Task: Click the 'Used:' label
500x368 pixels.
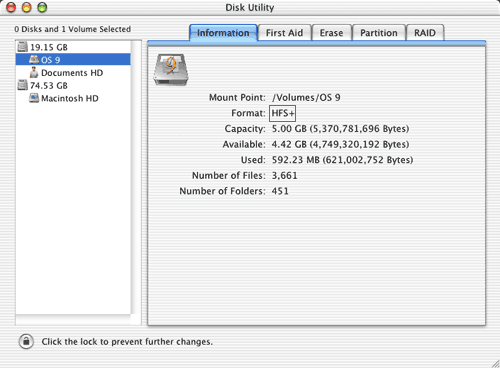Action: coord(253,160)
